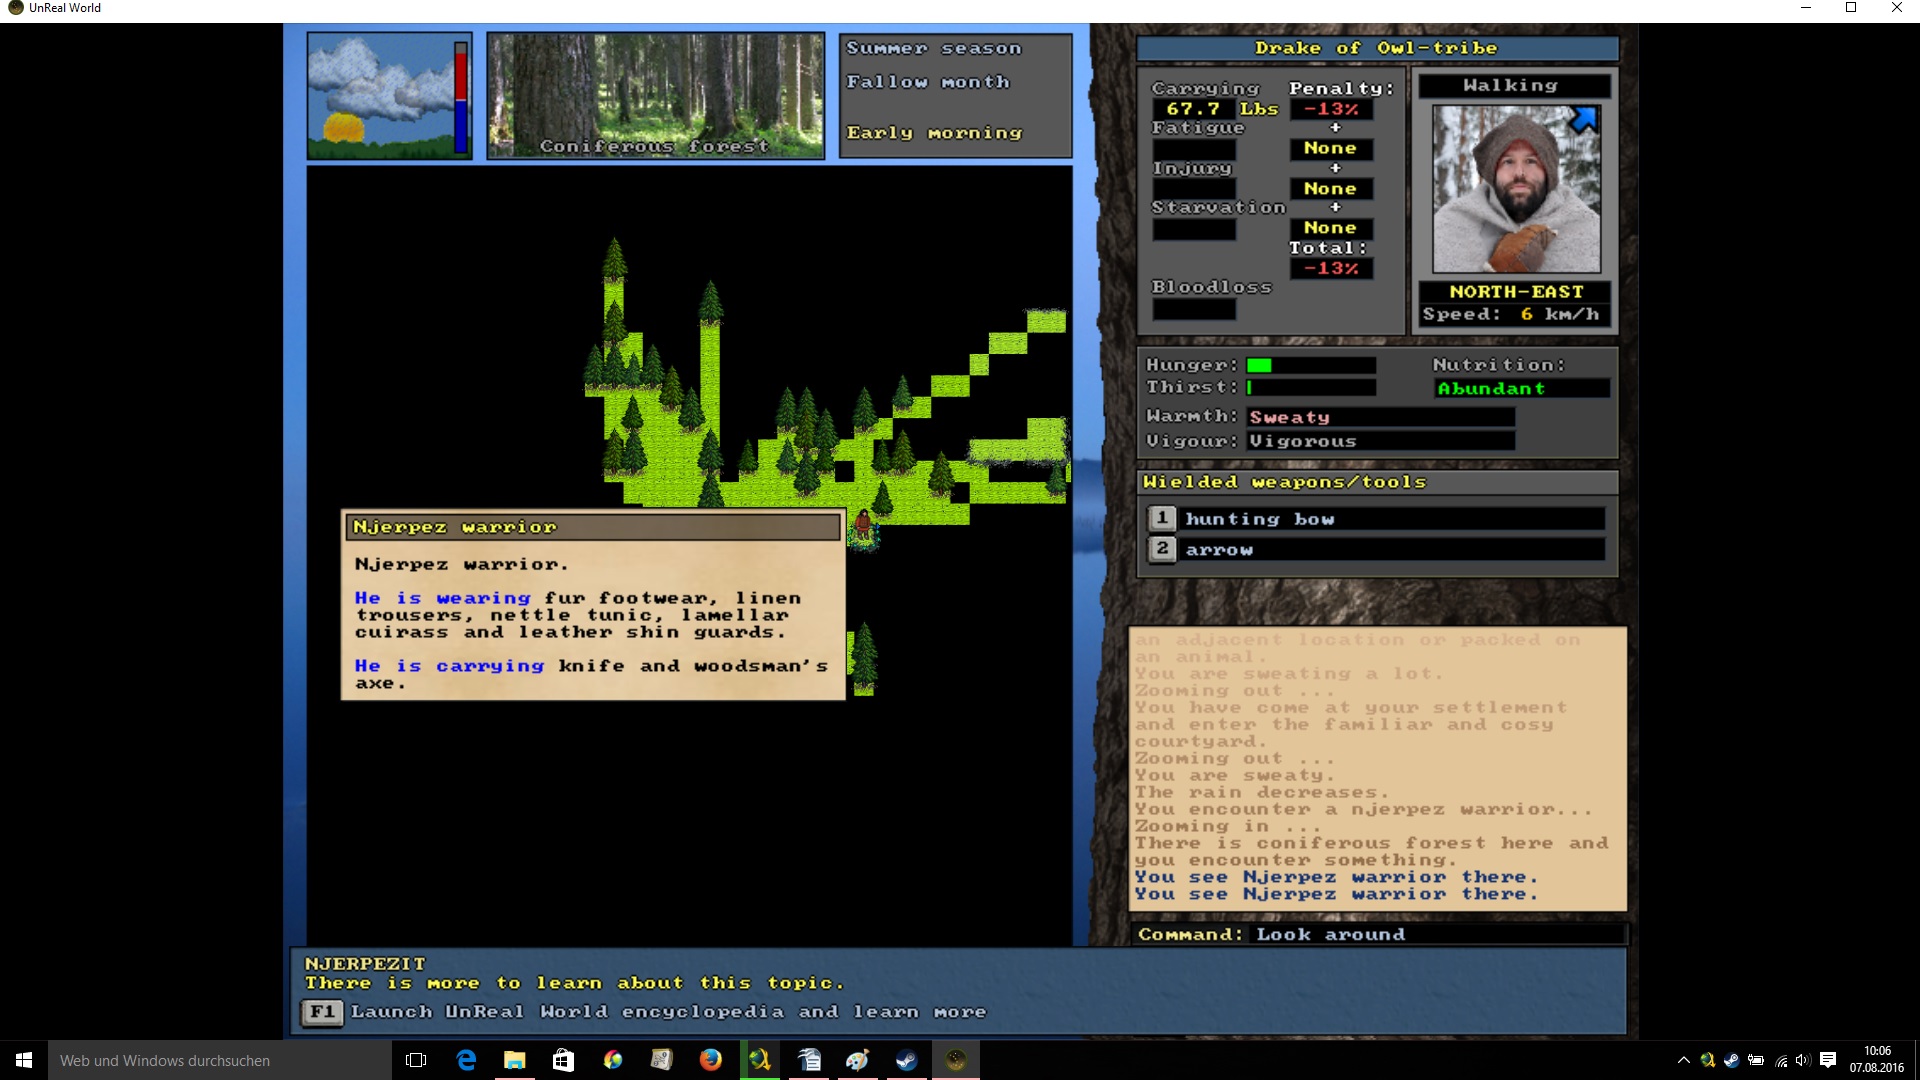
Task: Open the Steam taskbar icon
Action: pyautogui.click(x=906, y=1060)
